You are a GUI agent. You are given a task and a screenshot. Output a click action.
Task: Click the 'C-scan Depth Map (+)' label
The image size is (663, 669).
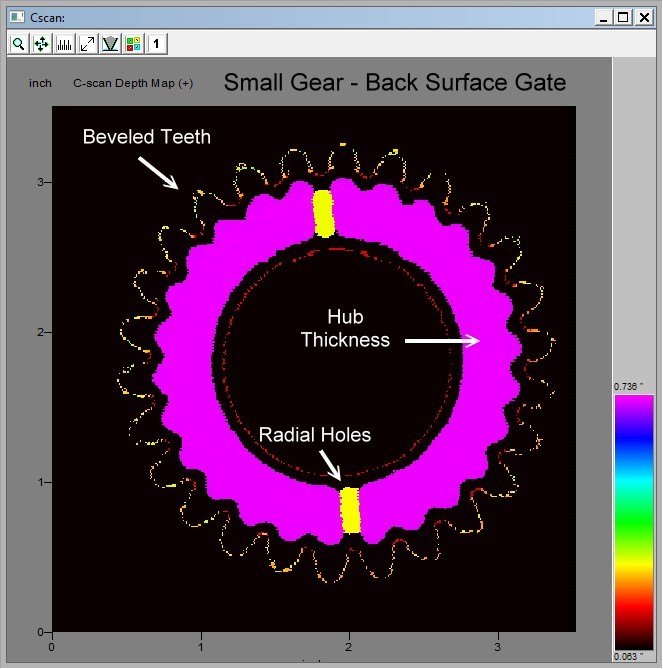(133, 83)
